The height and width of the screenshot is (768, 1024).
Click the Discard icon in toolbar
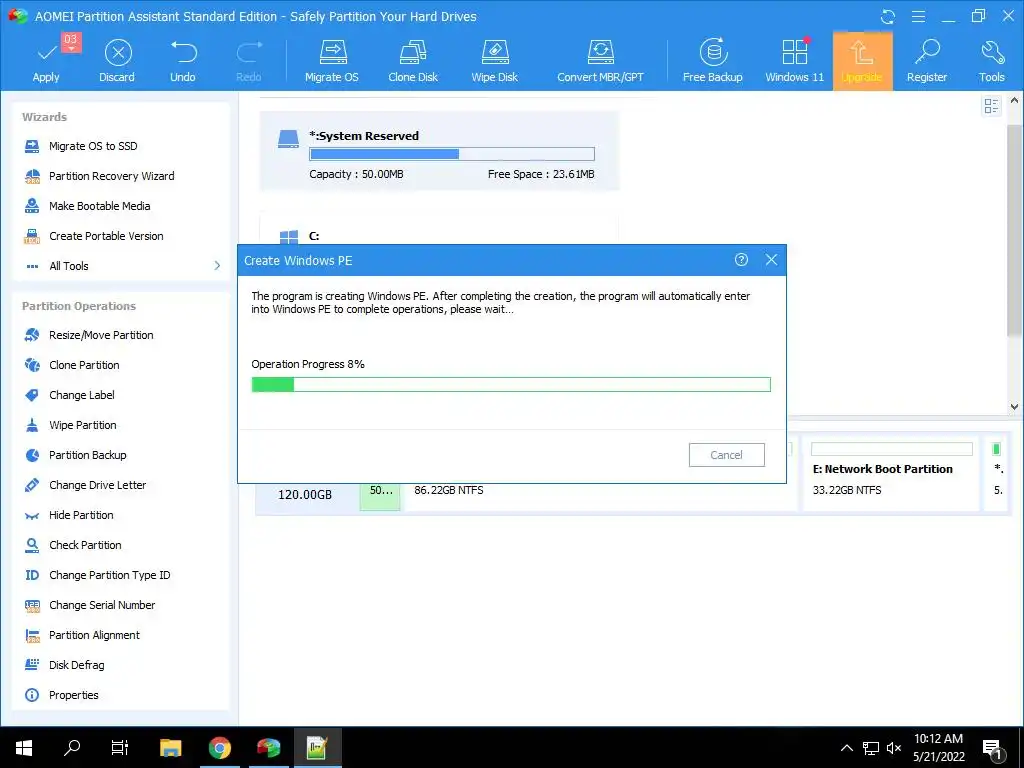(118, 52)
